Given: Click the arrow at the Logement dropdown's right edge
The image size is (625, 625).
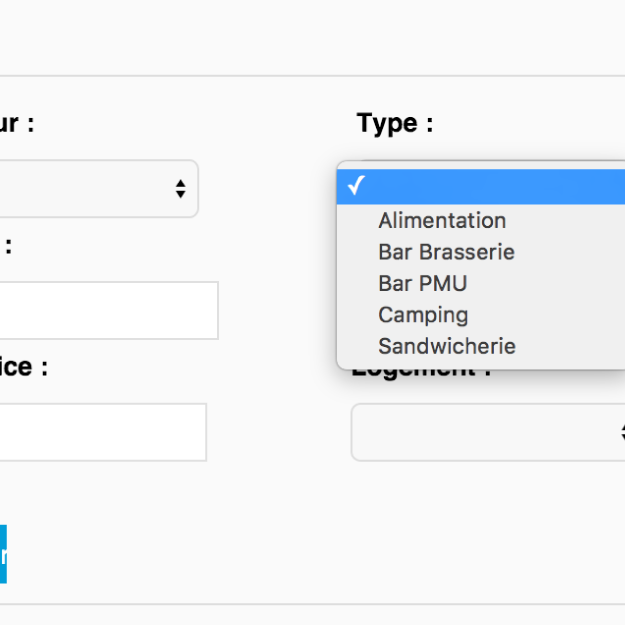Looking at the screenshot, I should (x=620, y=433).
